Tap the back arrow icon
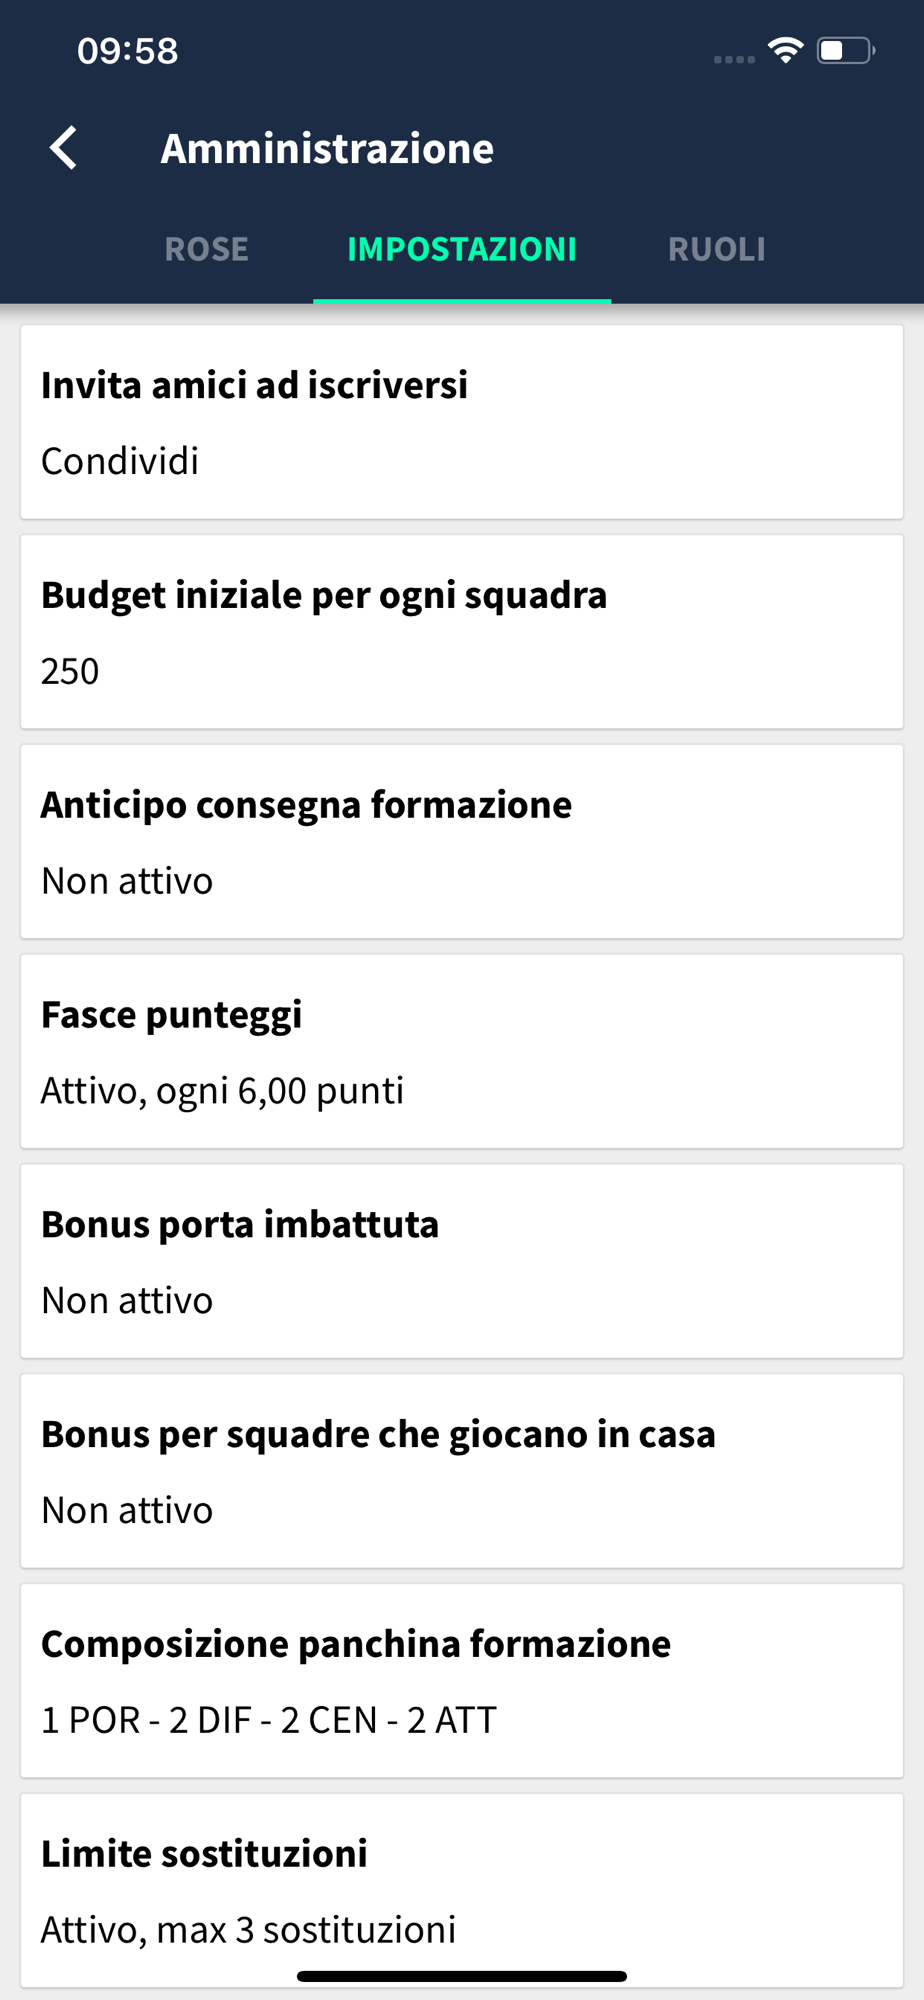 (x=64, y=148)
